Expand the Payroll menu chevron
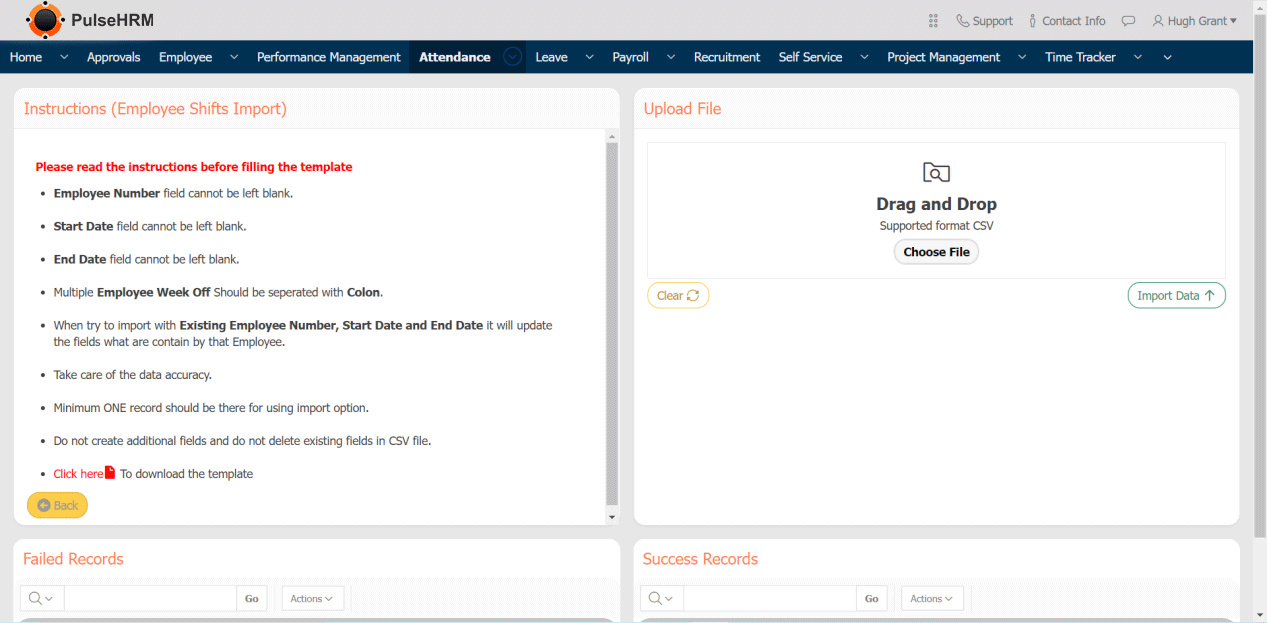Viewport: 1267px width, 623px height. click(x=671, y=57)
